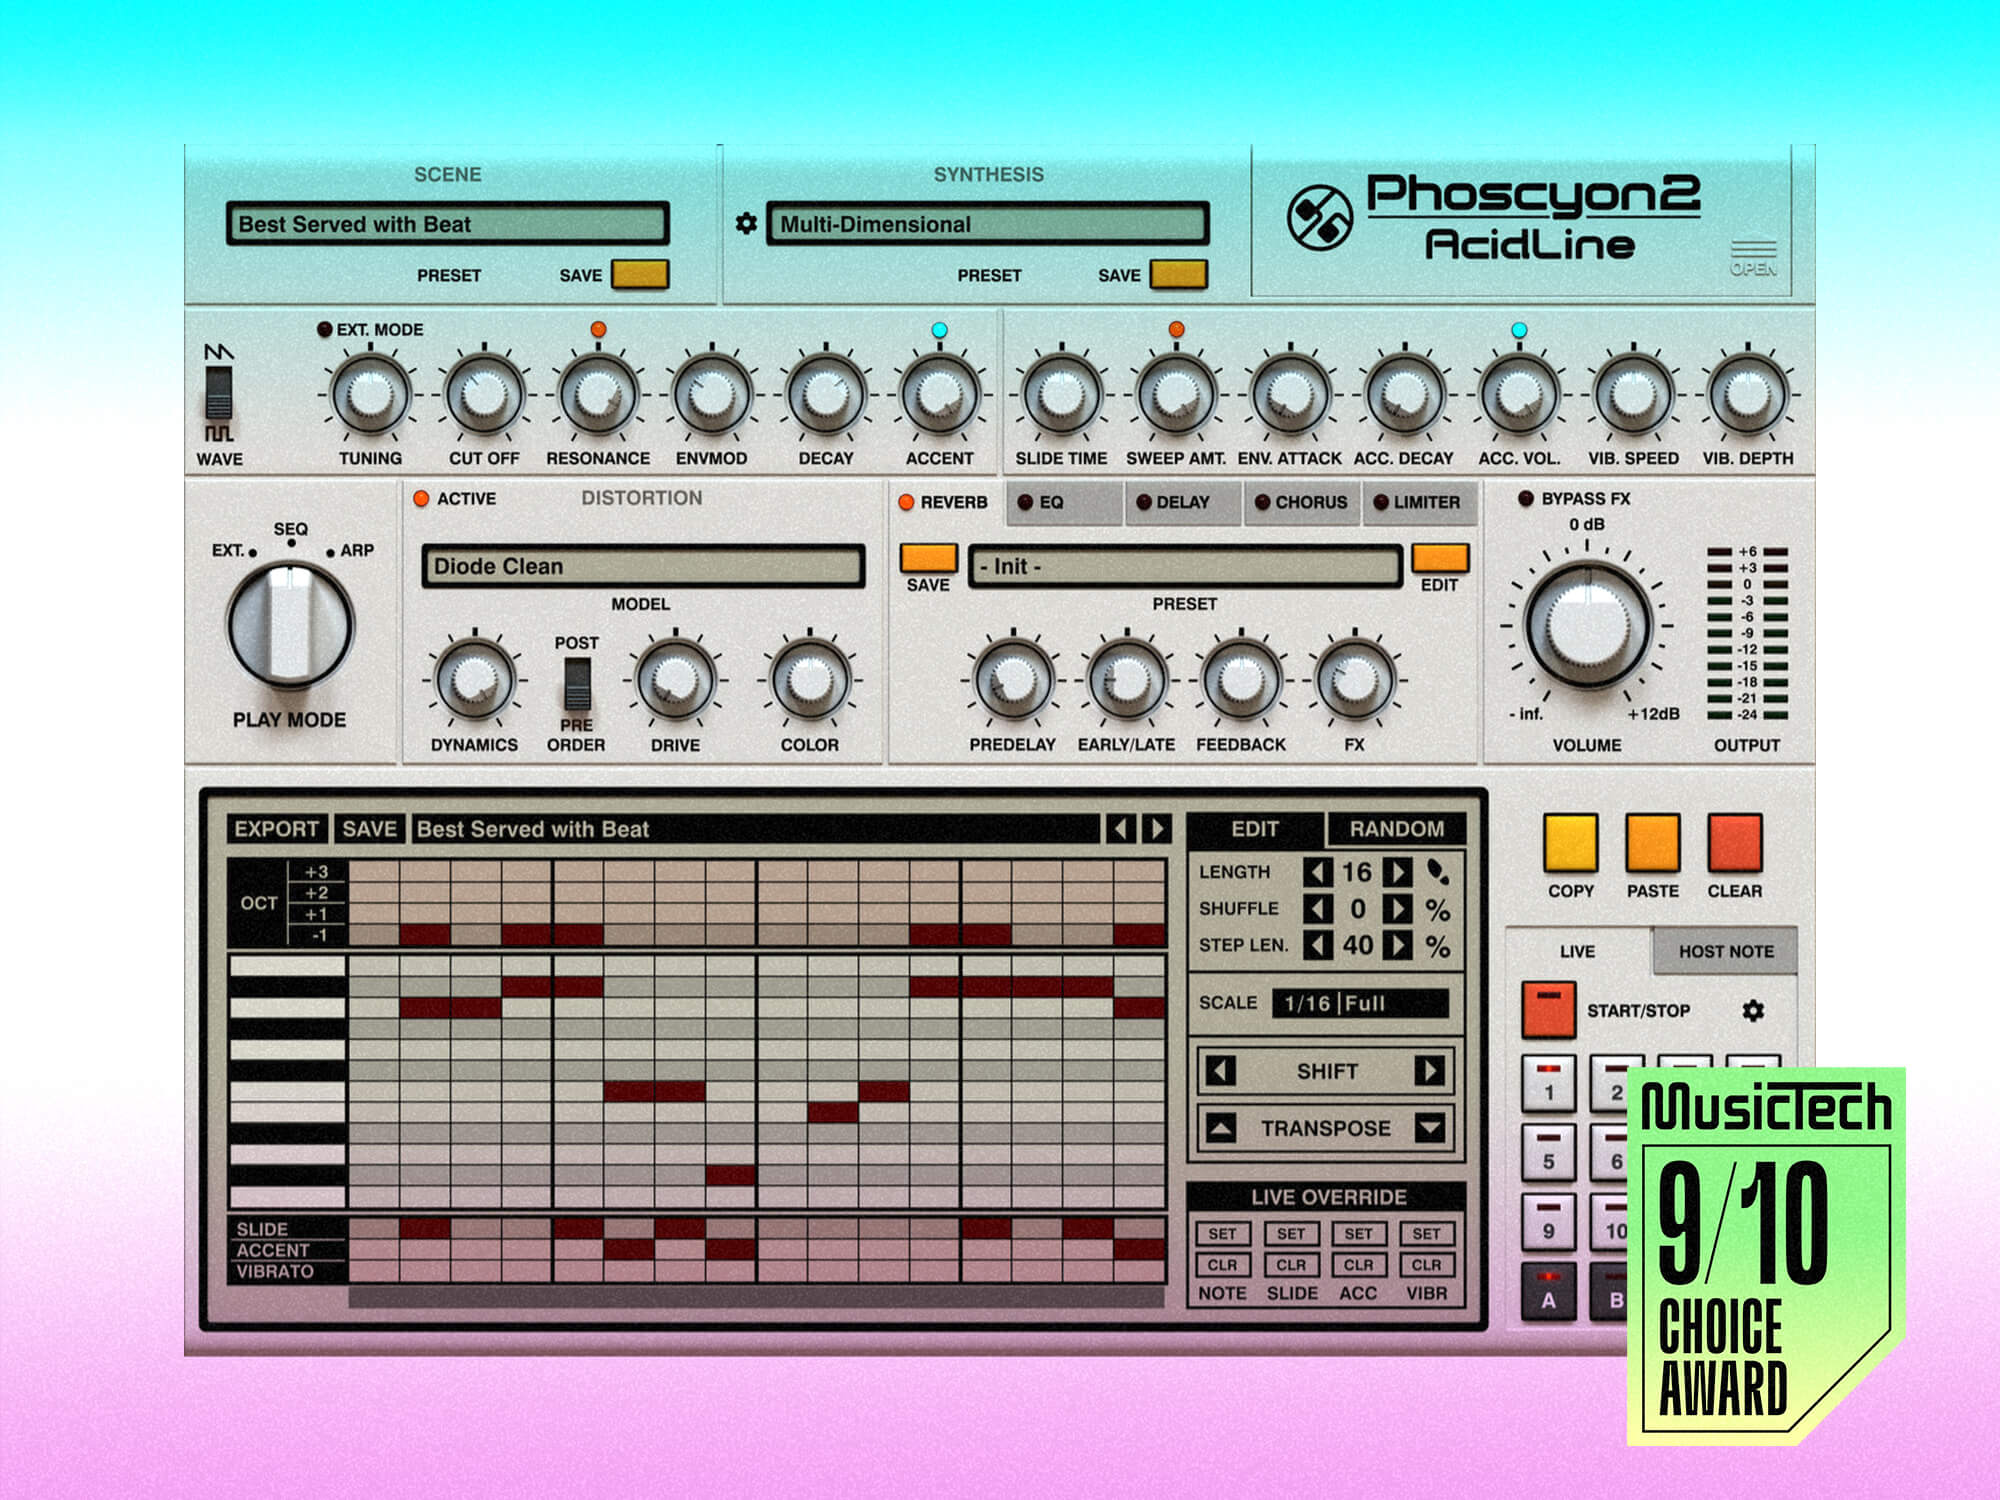Decrease pattern LENGTH with left arrow
Image resolution: width=2000 pixels, height=1500 pixels.
pos(1318,872)
